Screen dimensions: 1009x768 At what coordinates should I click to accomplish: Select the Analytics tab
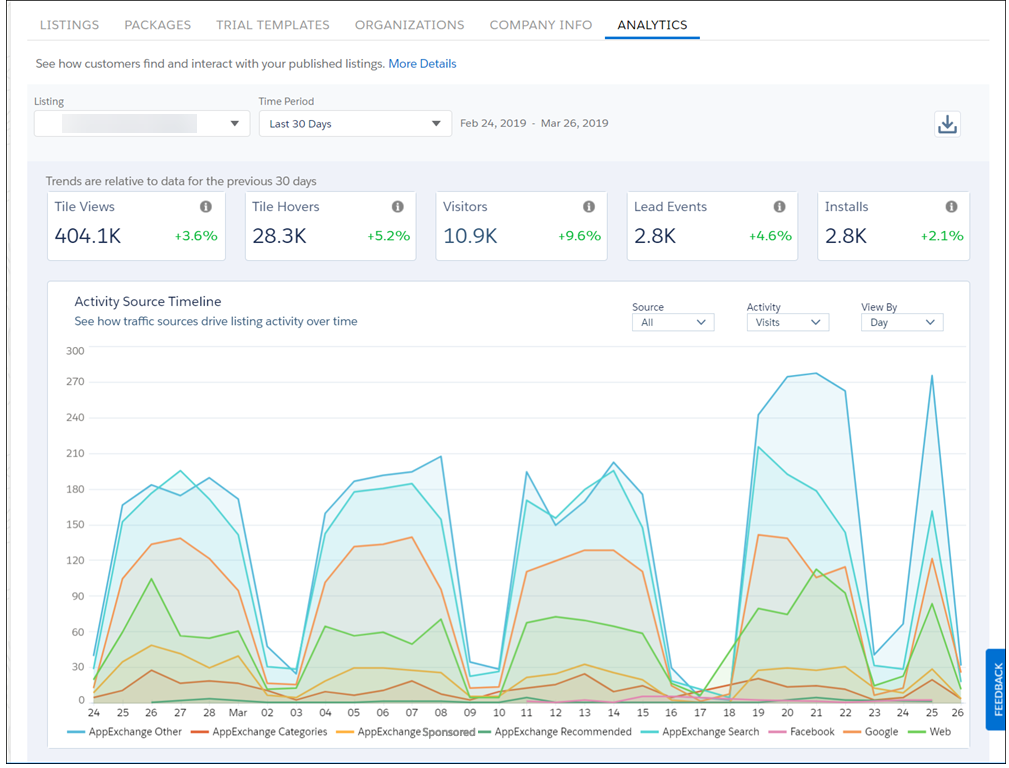click(x=653, y=25)
